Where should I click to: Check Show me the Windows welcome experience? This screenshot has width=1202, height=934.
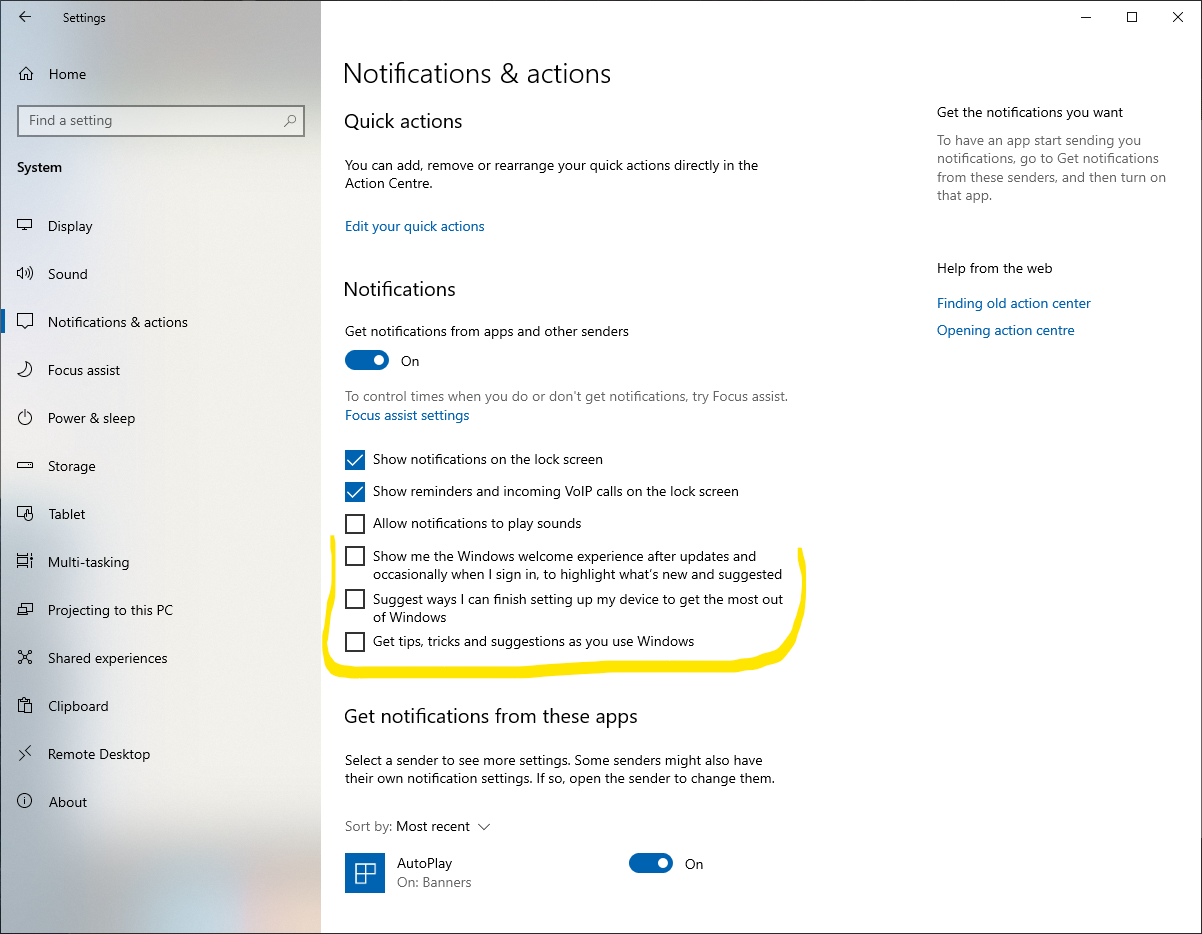355,556
